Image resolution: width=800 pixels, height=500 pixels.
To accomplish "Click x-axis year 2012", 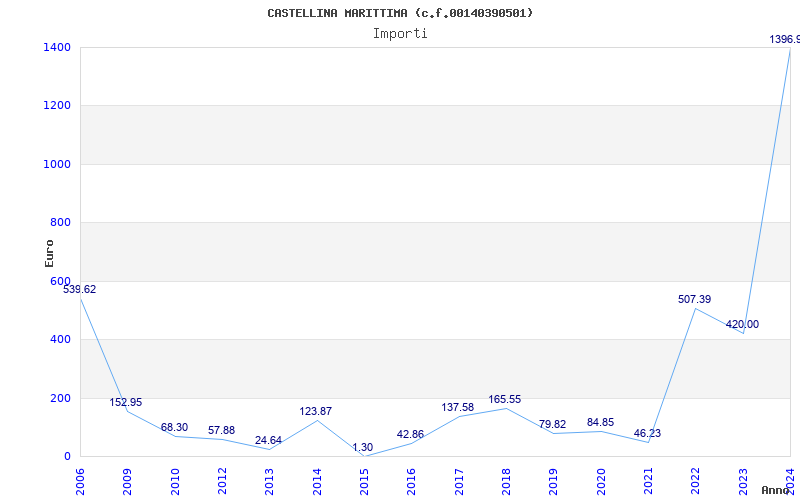I will click(222, 482).
